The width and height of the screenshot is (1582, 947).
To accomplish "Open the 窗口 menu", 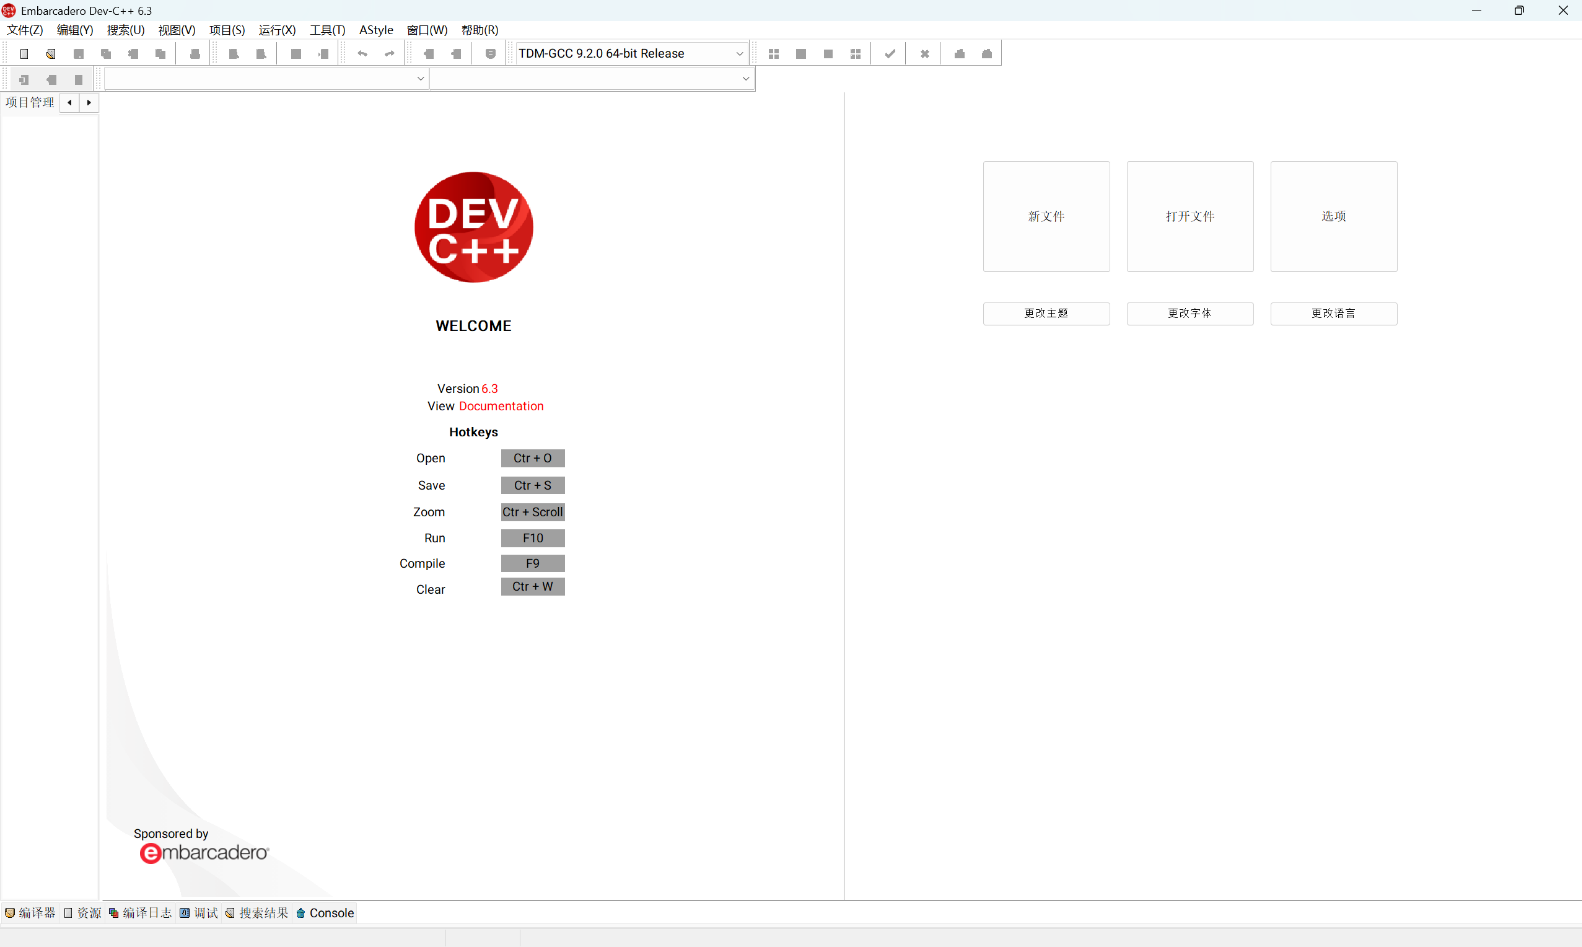I will tap(427, 30).
